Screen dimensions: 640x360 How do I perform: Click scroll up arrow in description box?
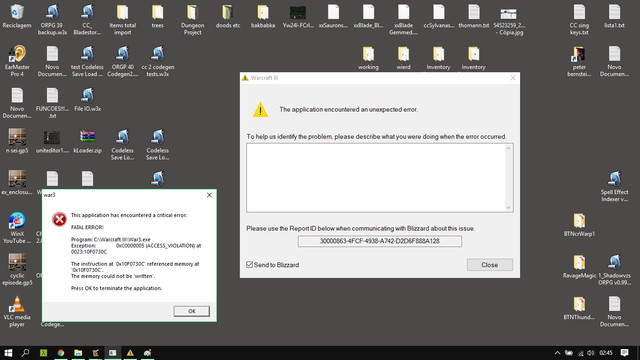tap(509, 148)
